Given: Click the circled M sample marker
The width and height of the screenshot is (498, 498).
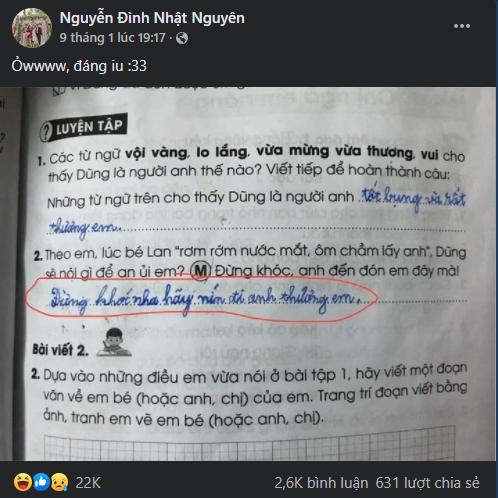Looking at the screenshot, I should [x=200, y=270].
